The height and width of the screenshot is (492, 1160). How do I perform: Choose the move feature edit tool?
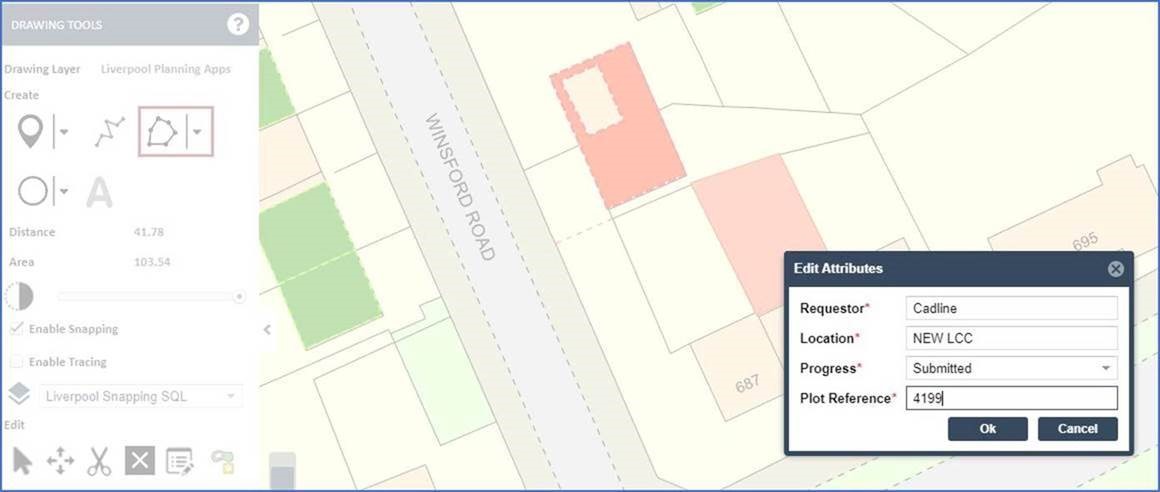point(60,461)
